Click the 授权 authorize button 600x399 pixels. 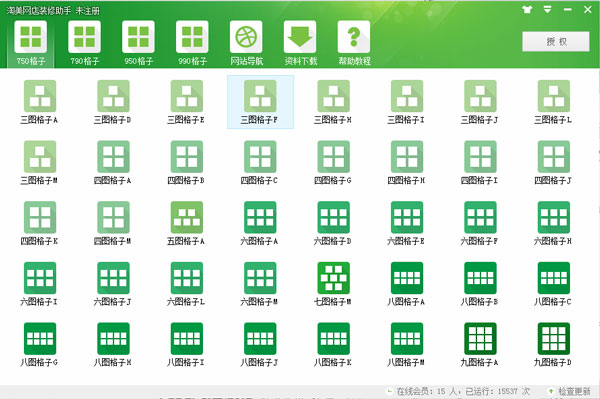(556, 41)
